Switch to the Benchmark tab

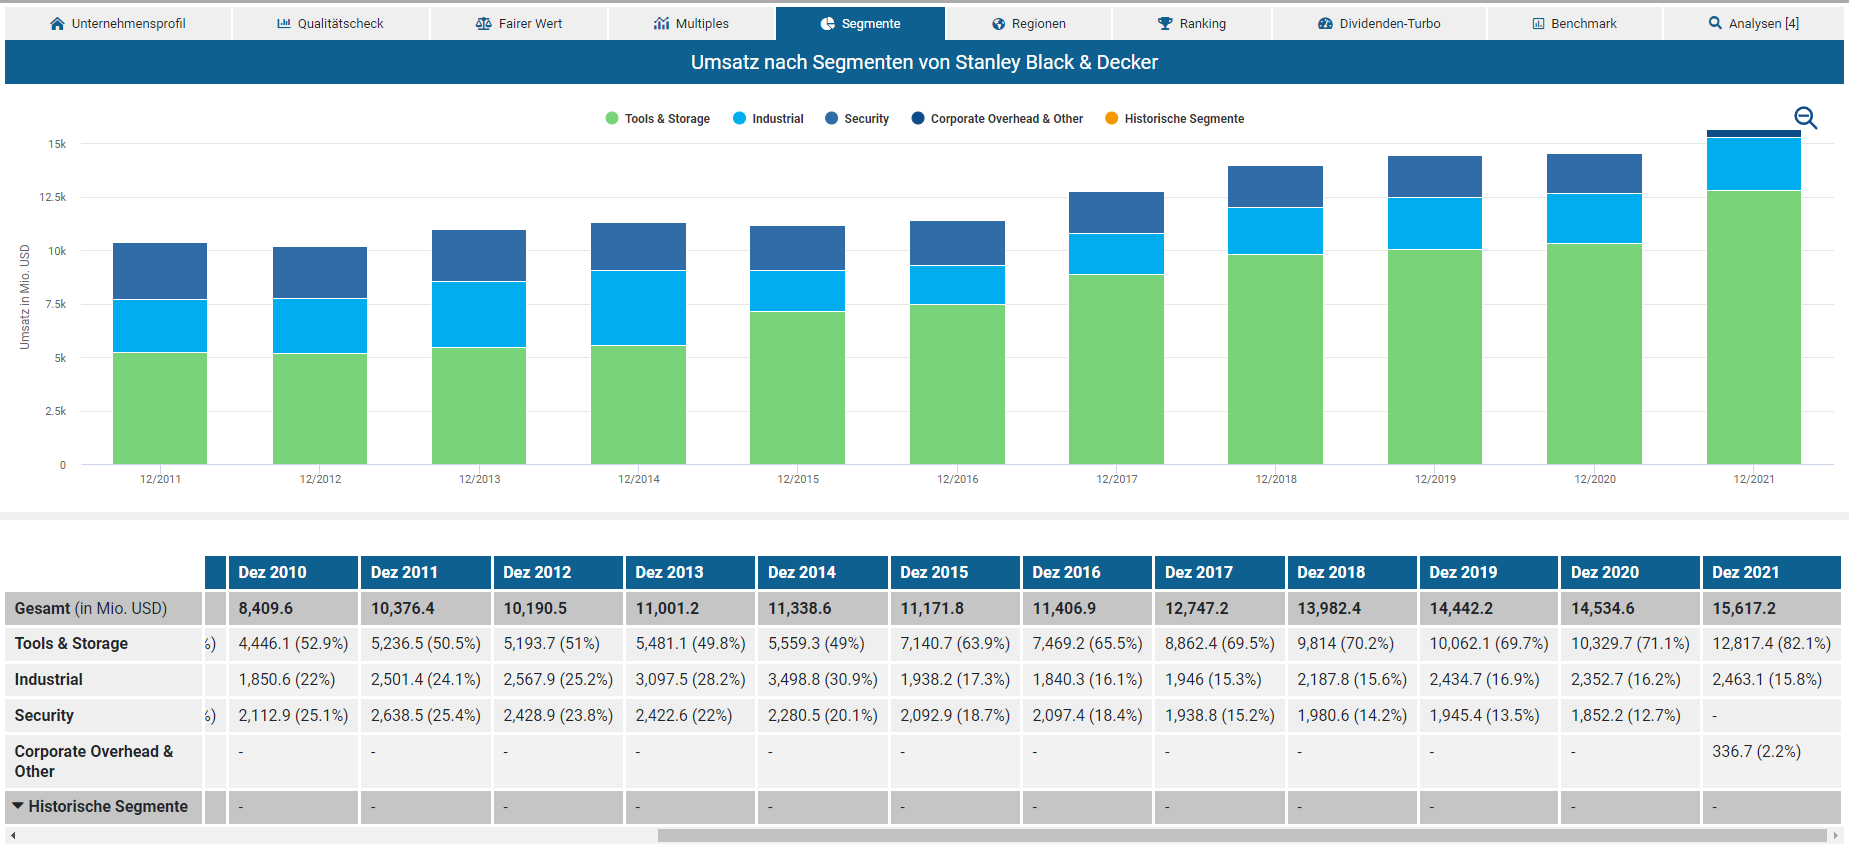click(1574, 24)
